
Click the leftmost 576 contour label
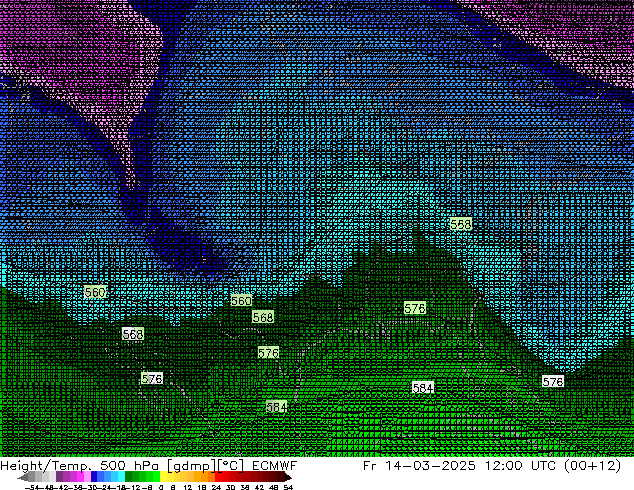coord(152,378)
